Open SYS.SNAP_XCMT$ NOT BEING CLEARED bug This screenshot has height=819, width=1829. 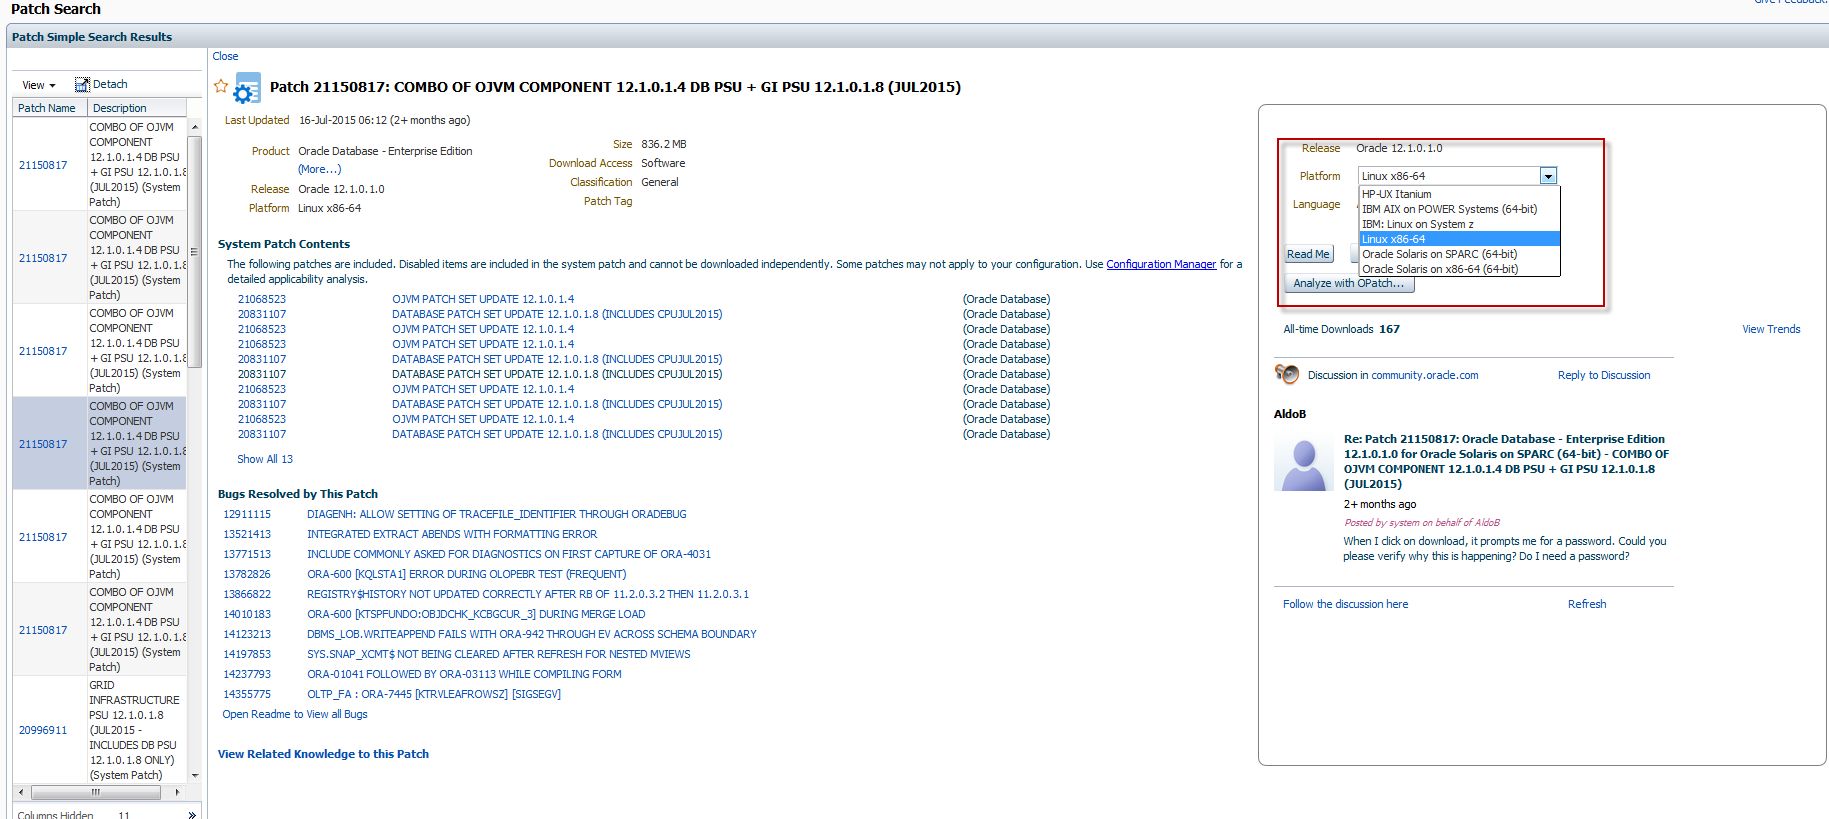499,654
